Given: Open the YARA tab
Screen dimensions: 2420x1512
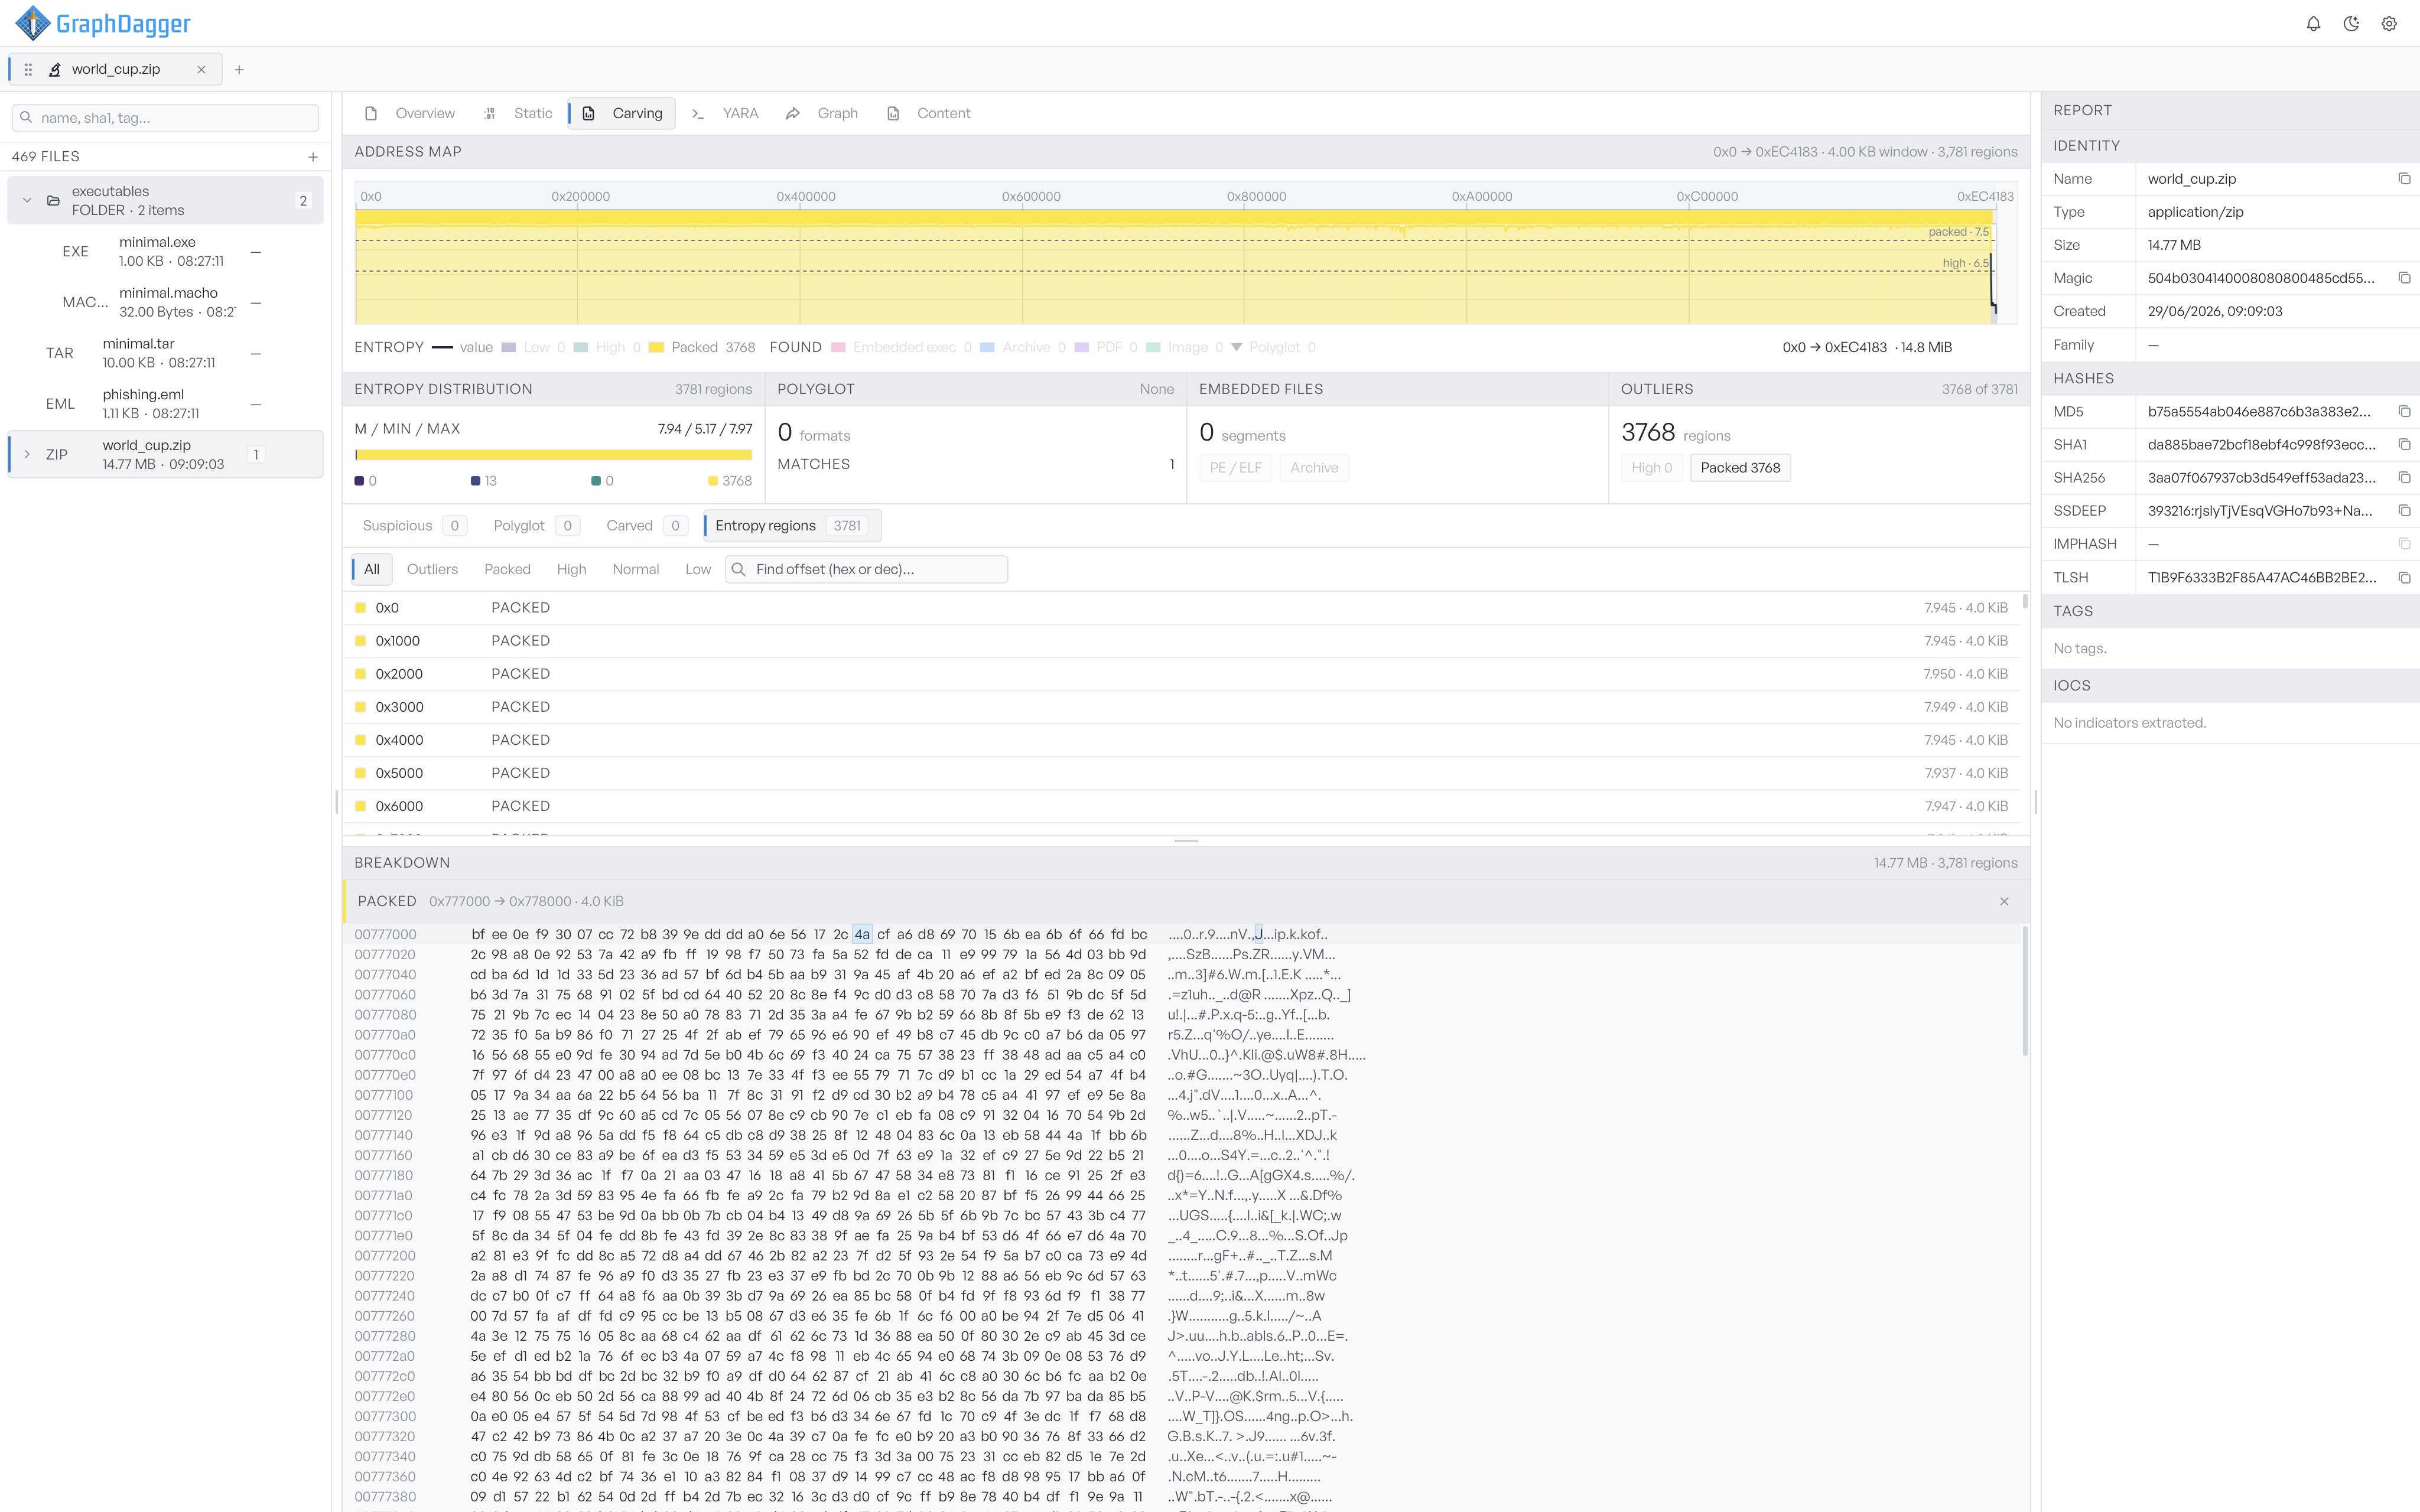Looking at the screenshot, I should [726, 113].
